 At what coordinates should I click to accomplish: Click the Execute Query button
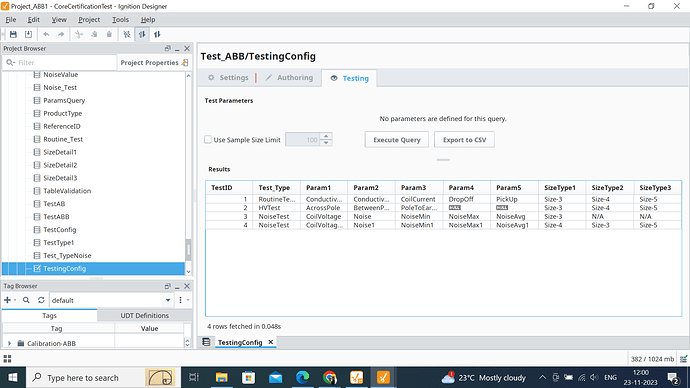click(396, 139)
